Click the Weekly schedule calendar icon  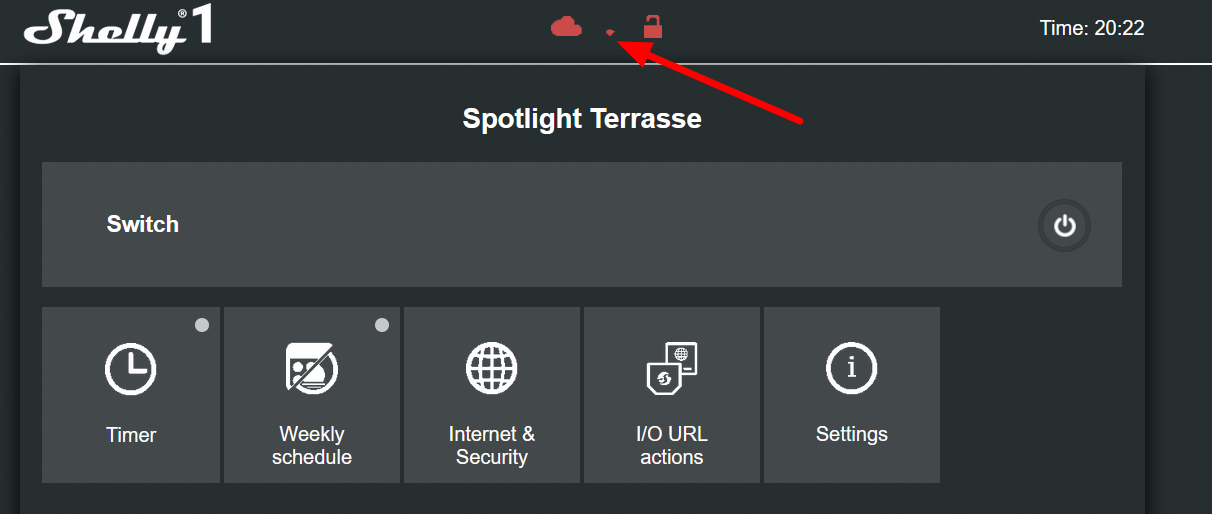tap(311, 368)
